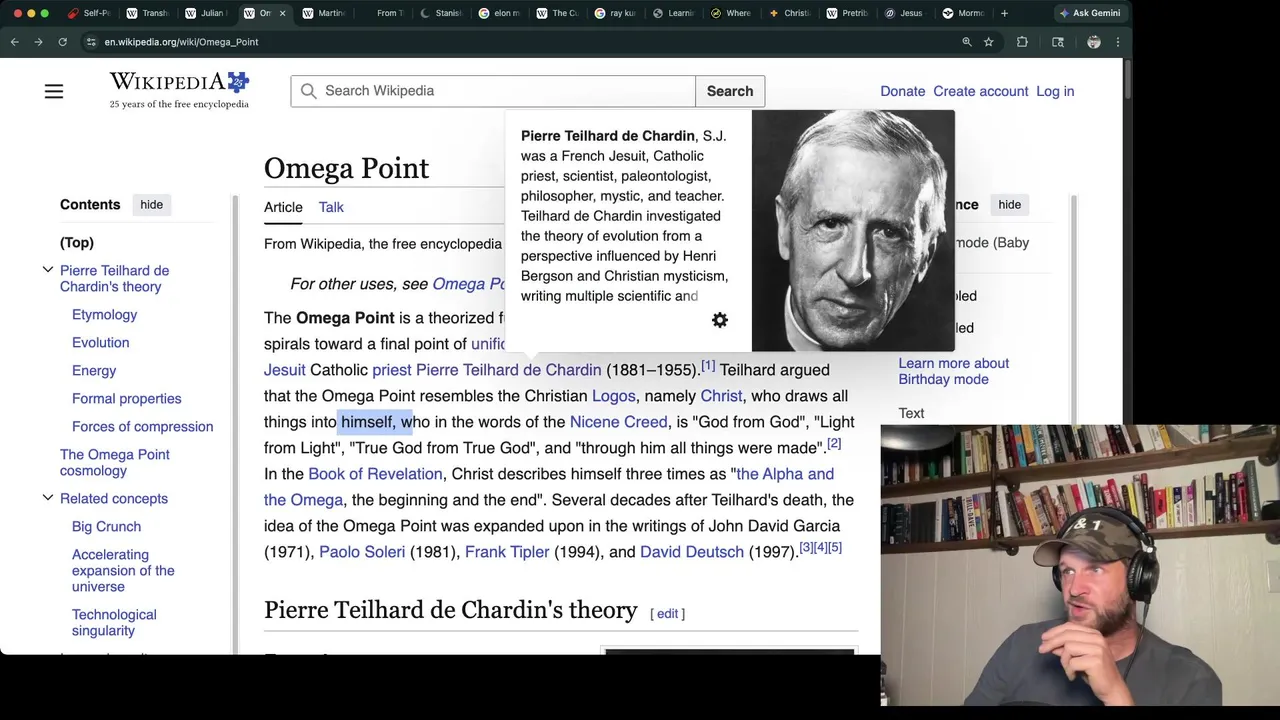Viewport: 1280px width, 720px height.
Task: Go to Etymology in contents
Action: pyautogui.click(x=104, y=314)
